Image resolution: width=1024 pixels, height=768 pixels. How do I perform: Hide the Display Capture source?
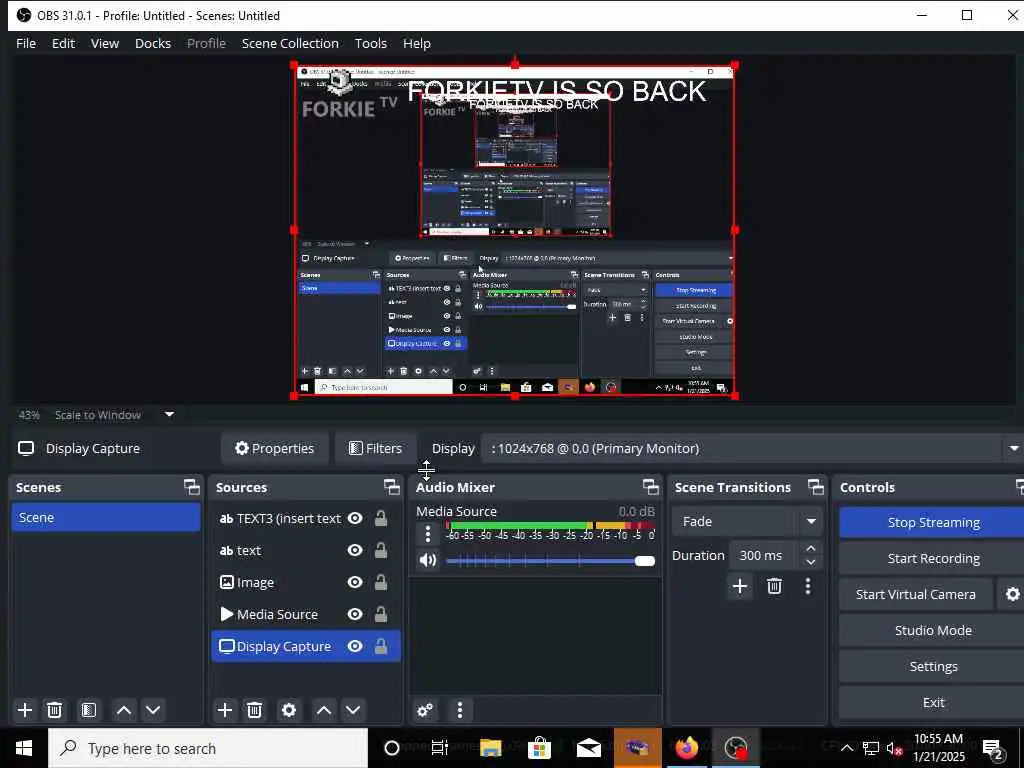[355, 646]
